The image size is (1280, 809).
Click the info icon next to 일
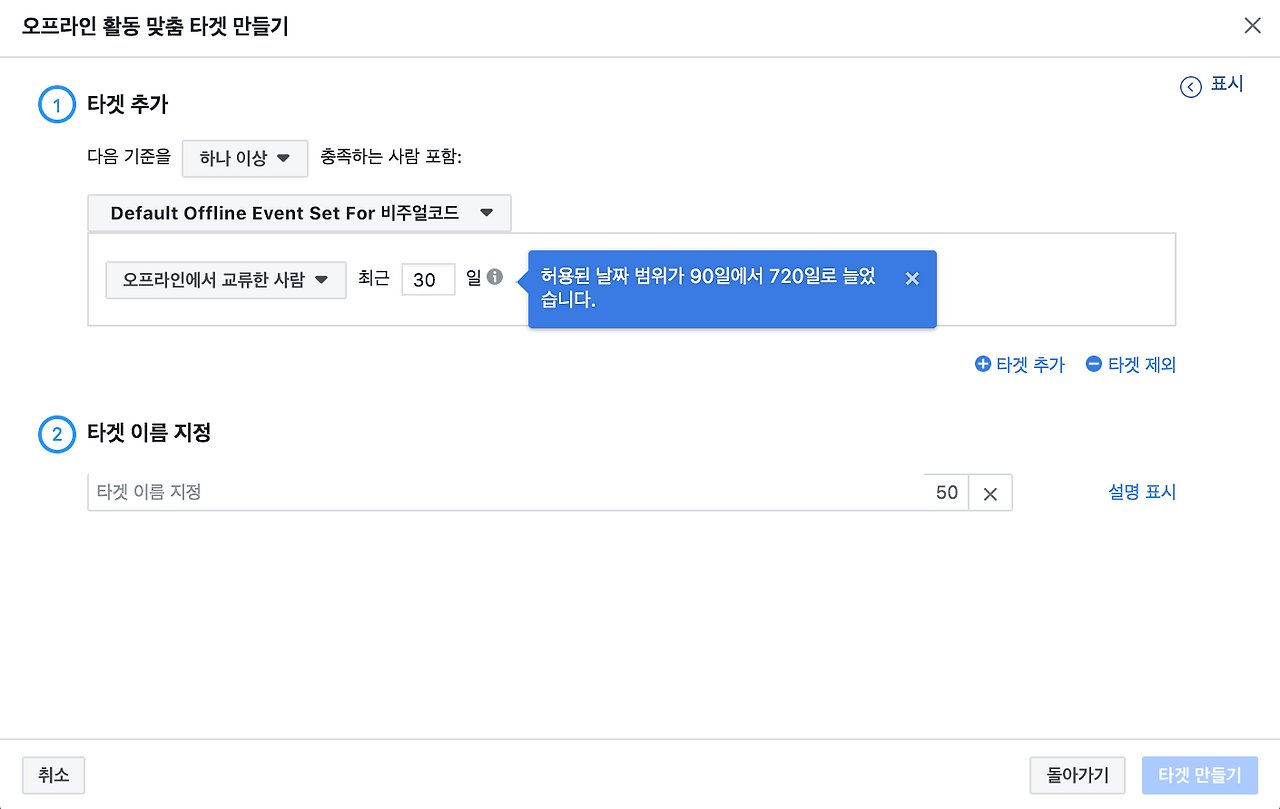click(x=494, y=278)
